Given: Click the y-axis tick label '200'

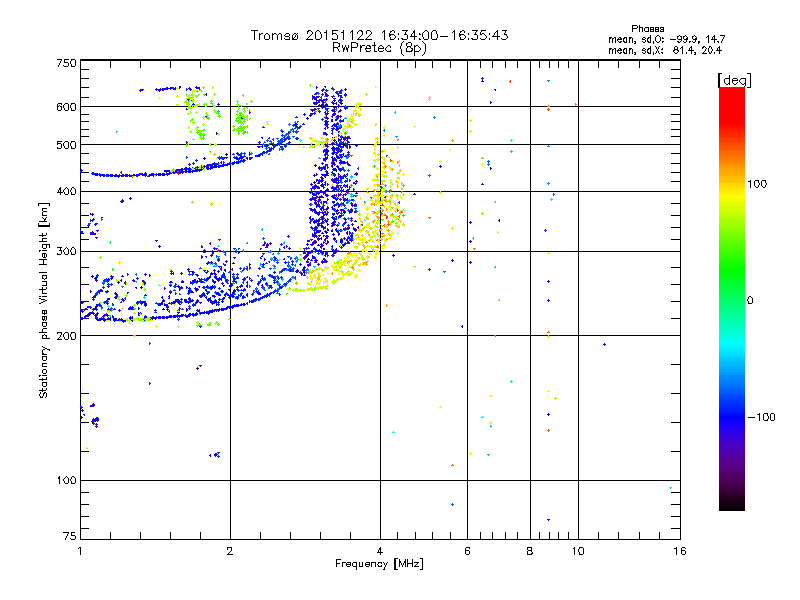Looking at the screenshot, I should 66,336.
